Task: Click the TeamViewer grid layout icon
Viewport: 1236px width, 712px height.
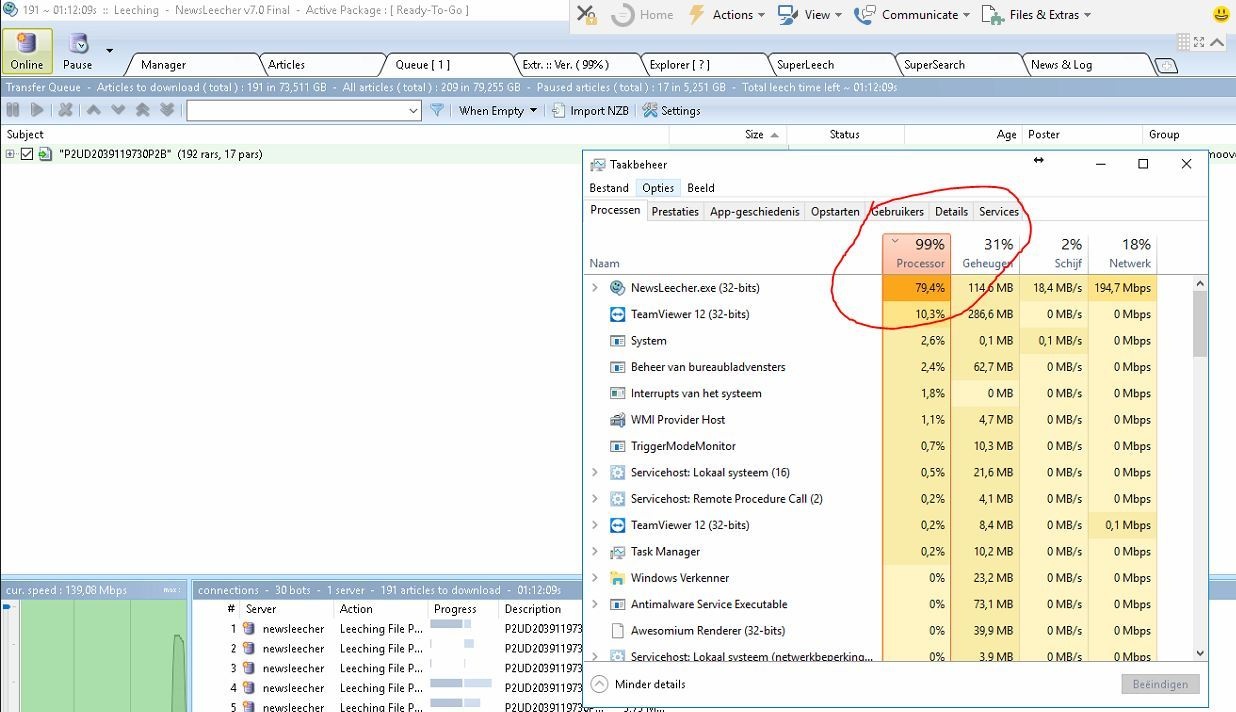Action: (x=1184, y=42)
